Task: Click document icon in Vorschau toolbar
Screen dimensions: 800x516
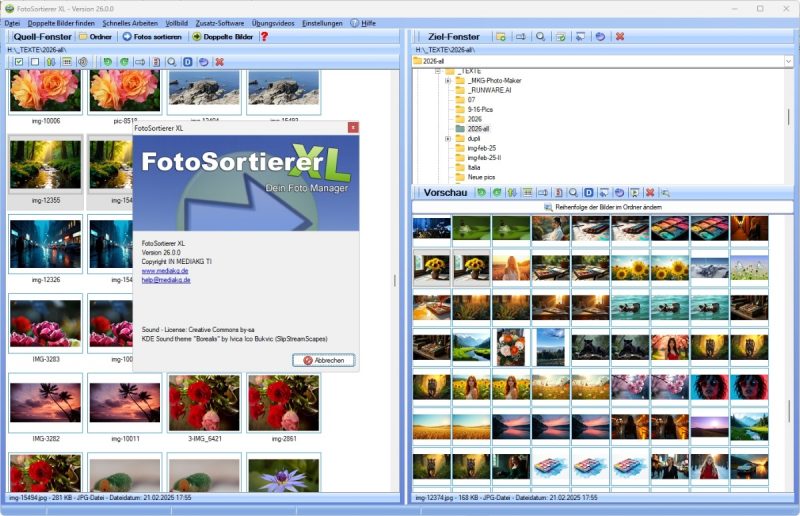Action: click(559, 192)
